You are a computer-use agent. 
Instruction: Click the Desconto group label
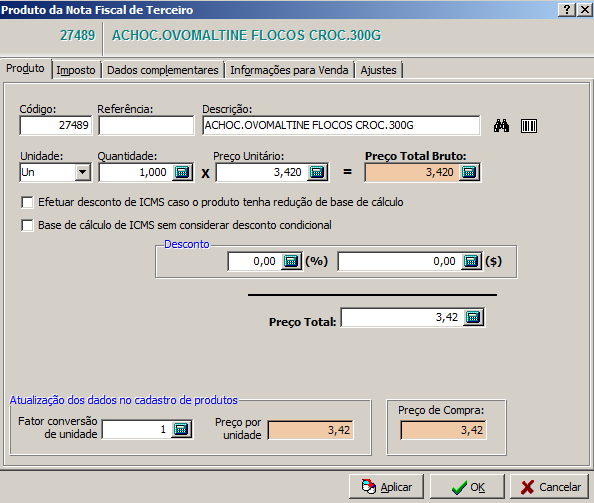point(187,244)
